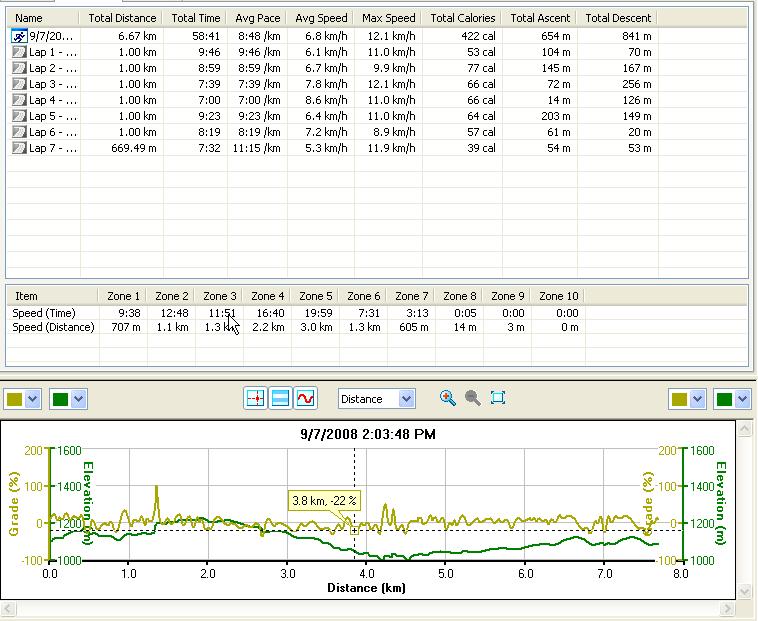Click the 19:59 Zone 5 time value

318,313
